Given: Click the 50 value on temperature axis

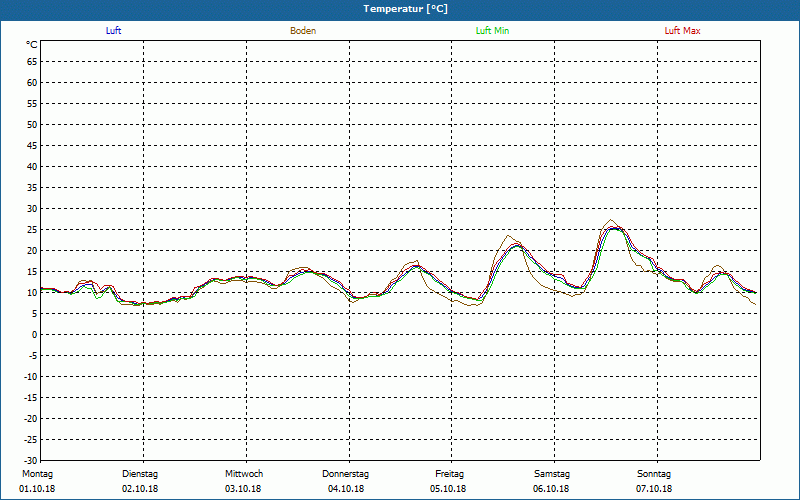Looking at the screenshot, I should click(x=32, y=124).
